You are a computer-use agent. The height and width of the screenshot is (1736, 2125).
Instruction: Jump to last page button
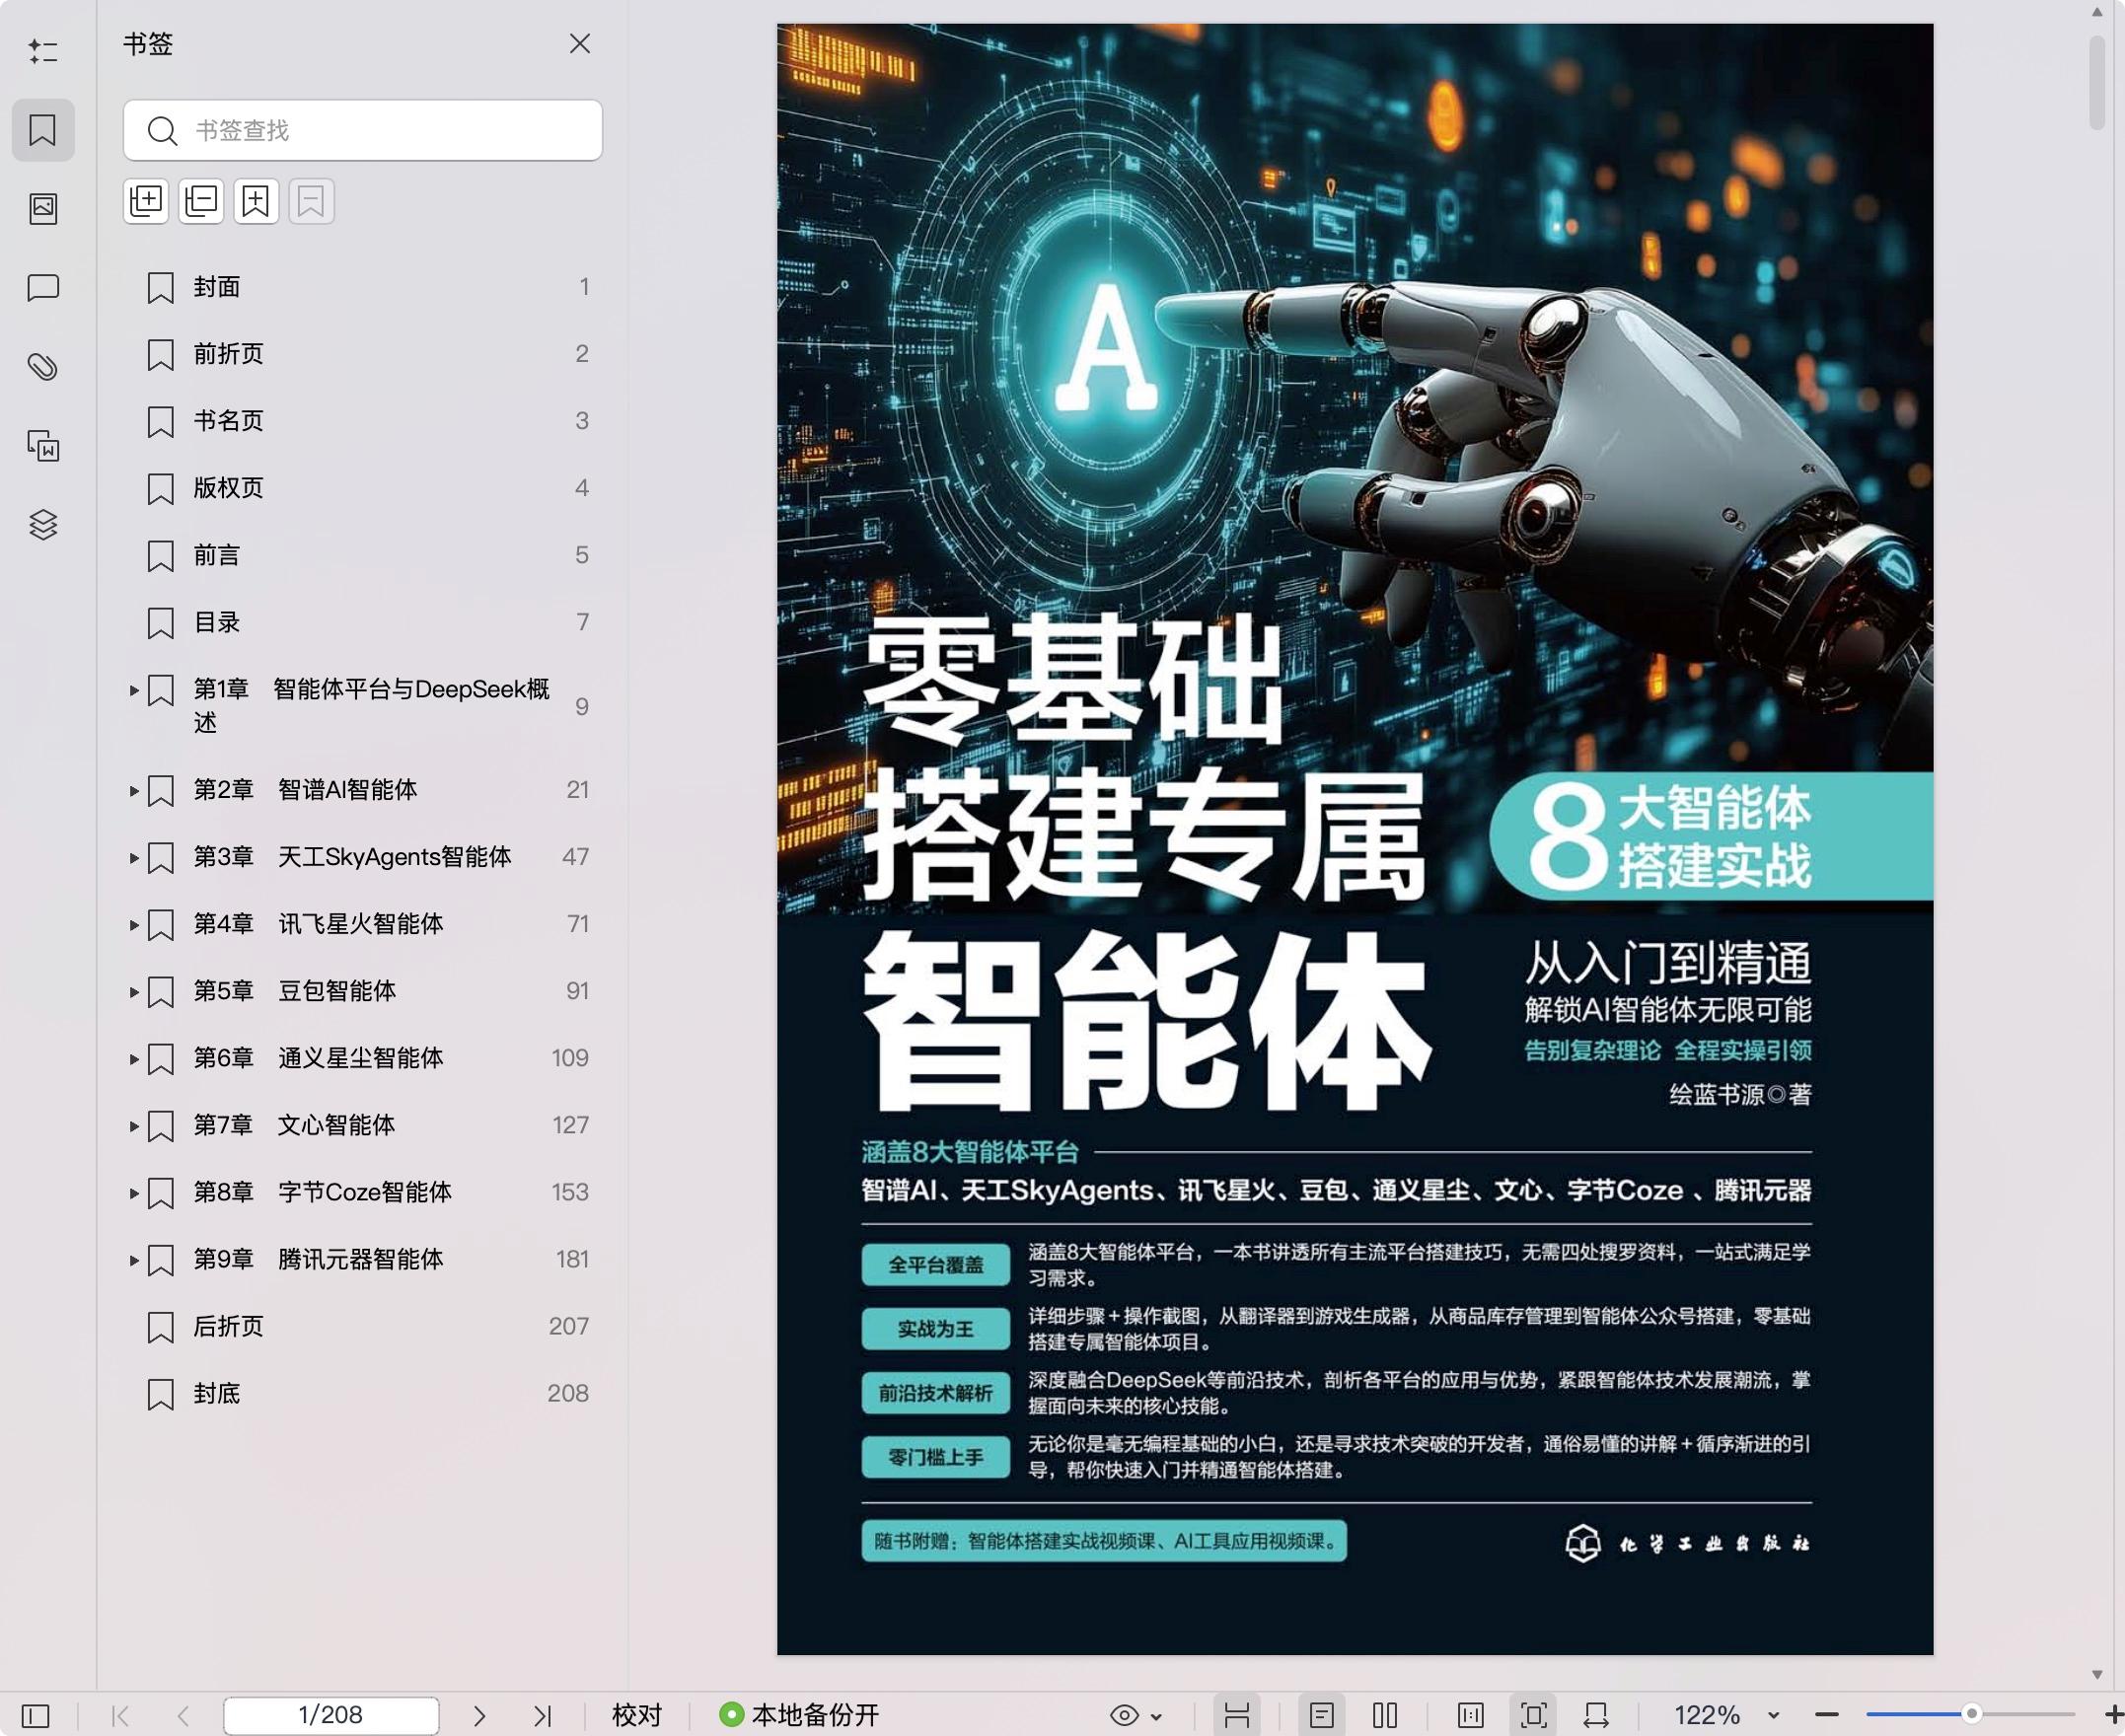[542, 1716]
